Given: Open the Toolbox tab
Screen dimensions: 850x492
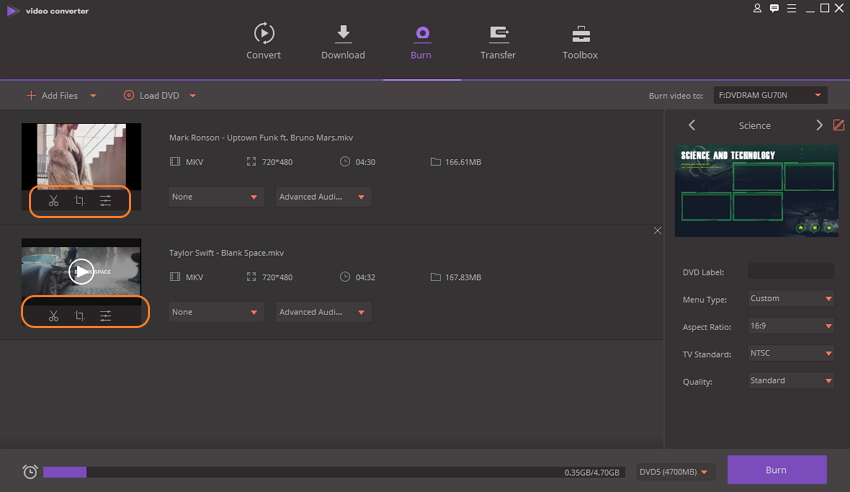Looking at the screenshot, I should click(580, 42).
